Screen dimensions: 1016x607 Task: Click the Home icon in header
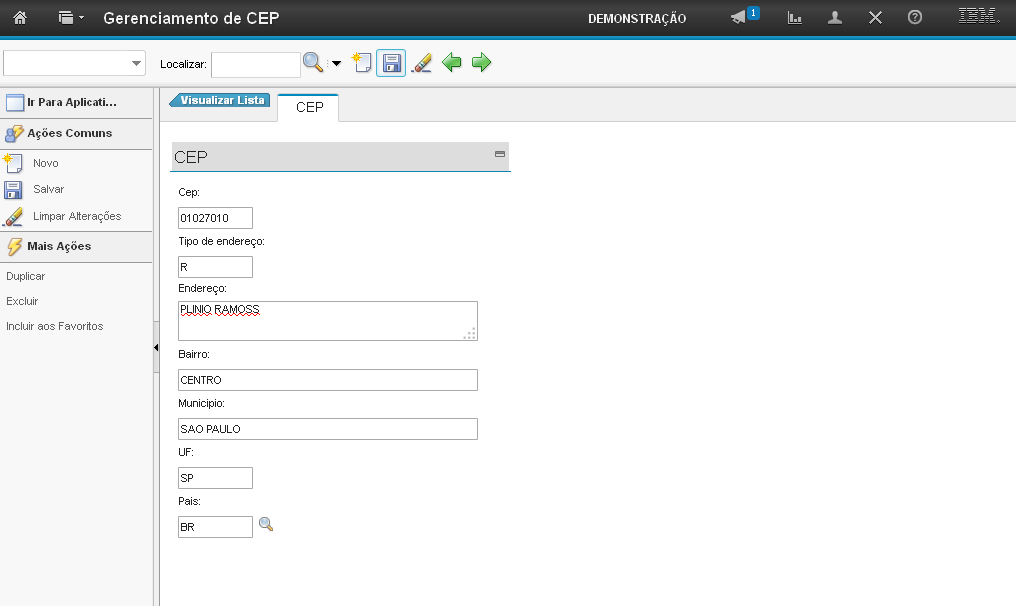pyautogui.click(x=20, y=18)
